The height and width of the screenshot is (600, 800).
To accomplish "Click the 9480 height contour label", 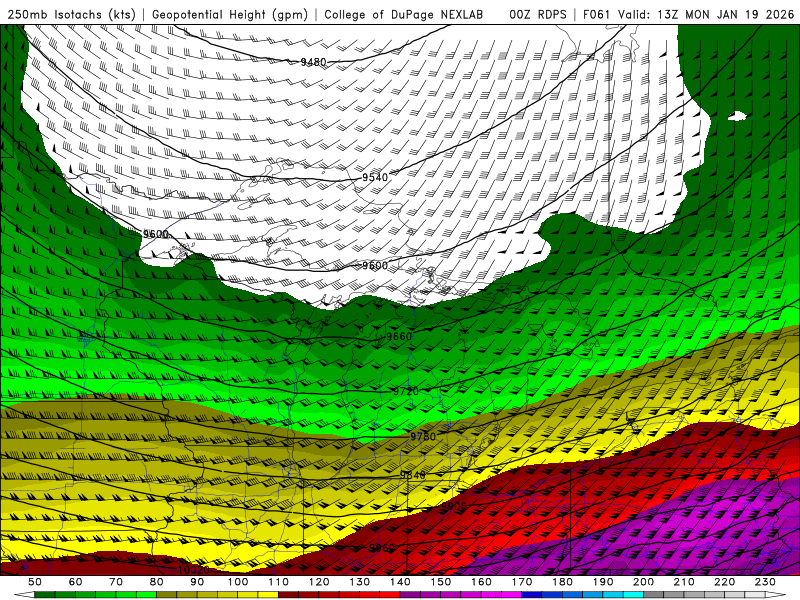I will [x=313, y=62].
